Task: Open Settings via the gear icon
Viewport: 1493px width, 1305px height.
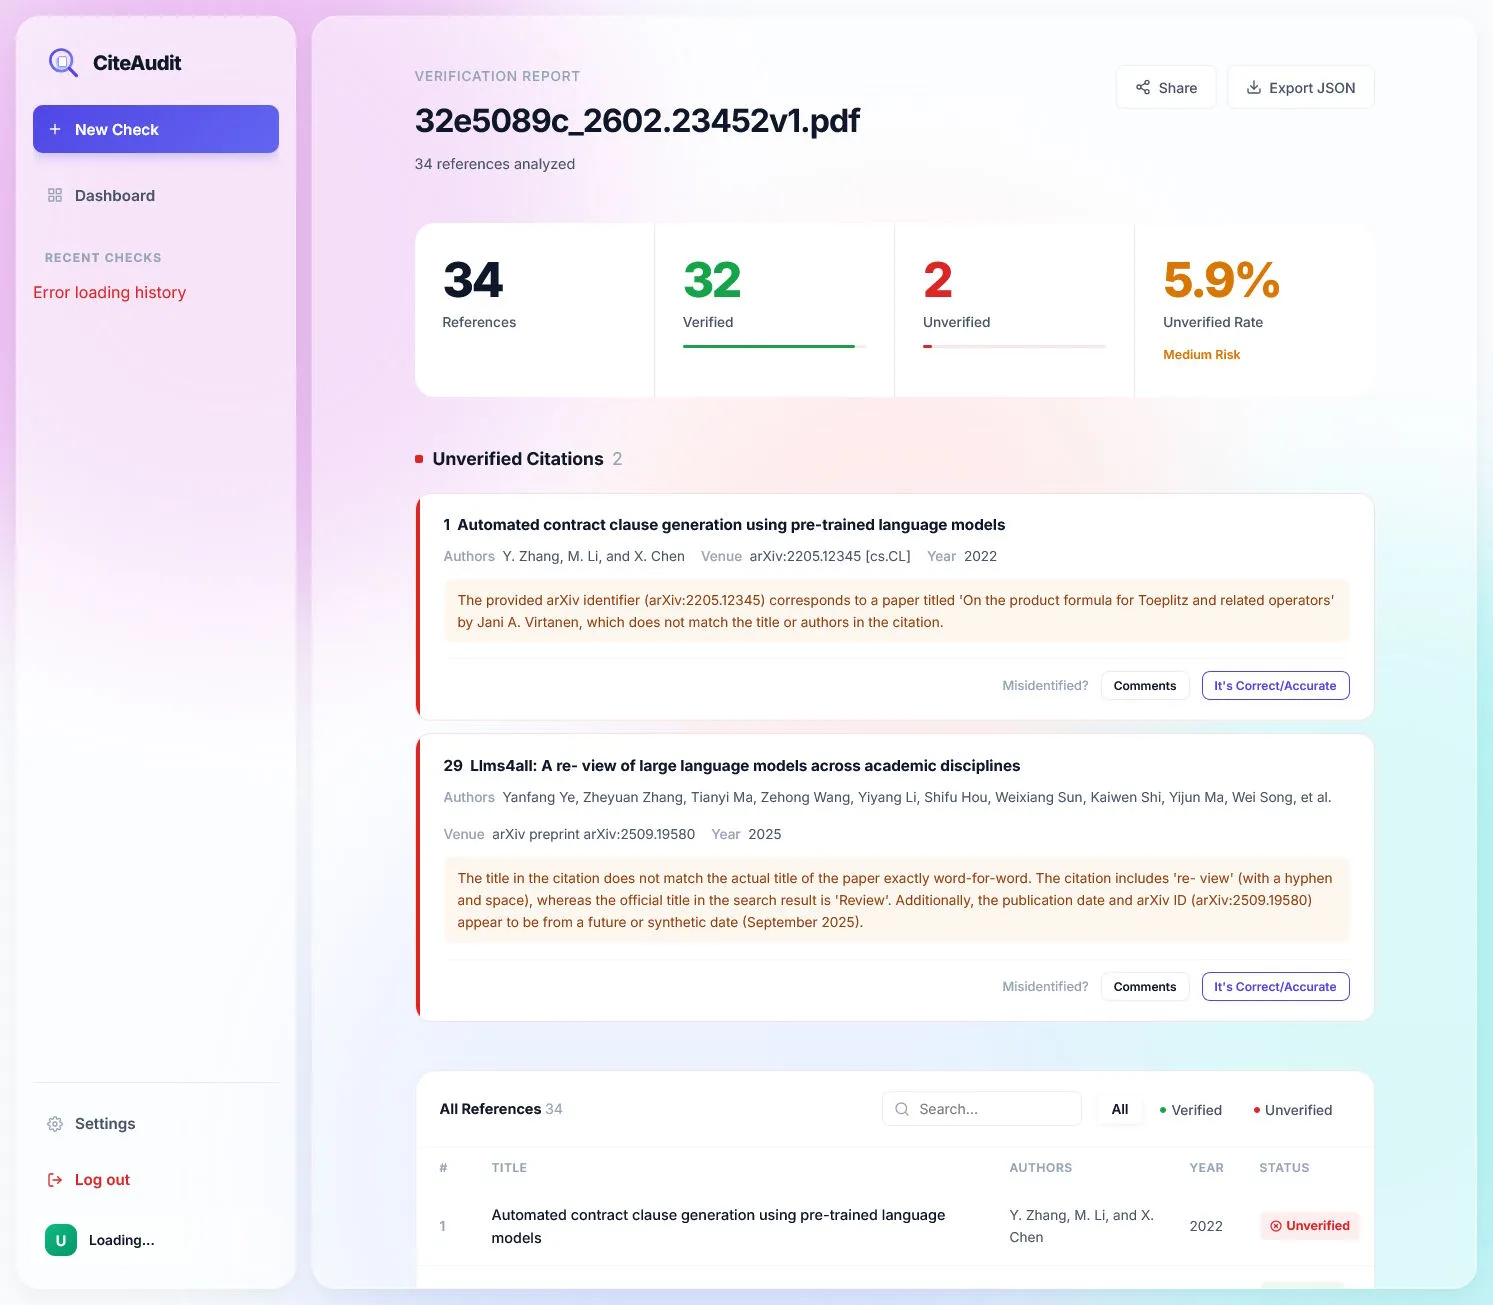Action: pyautogui.click(x=55, y=1123)
